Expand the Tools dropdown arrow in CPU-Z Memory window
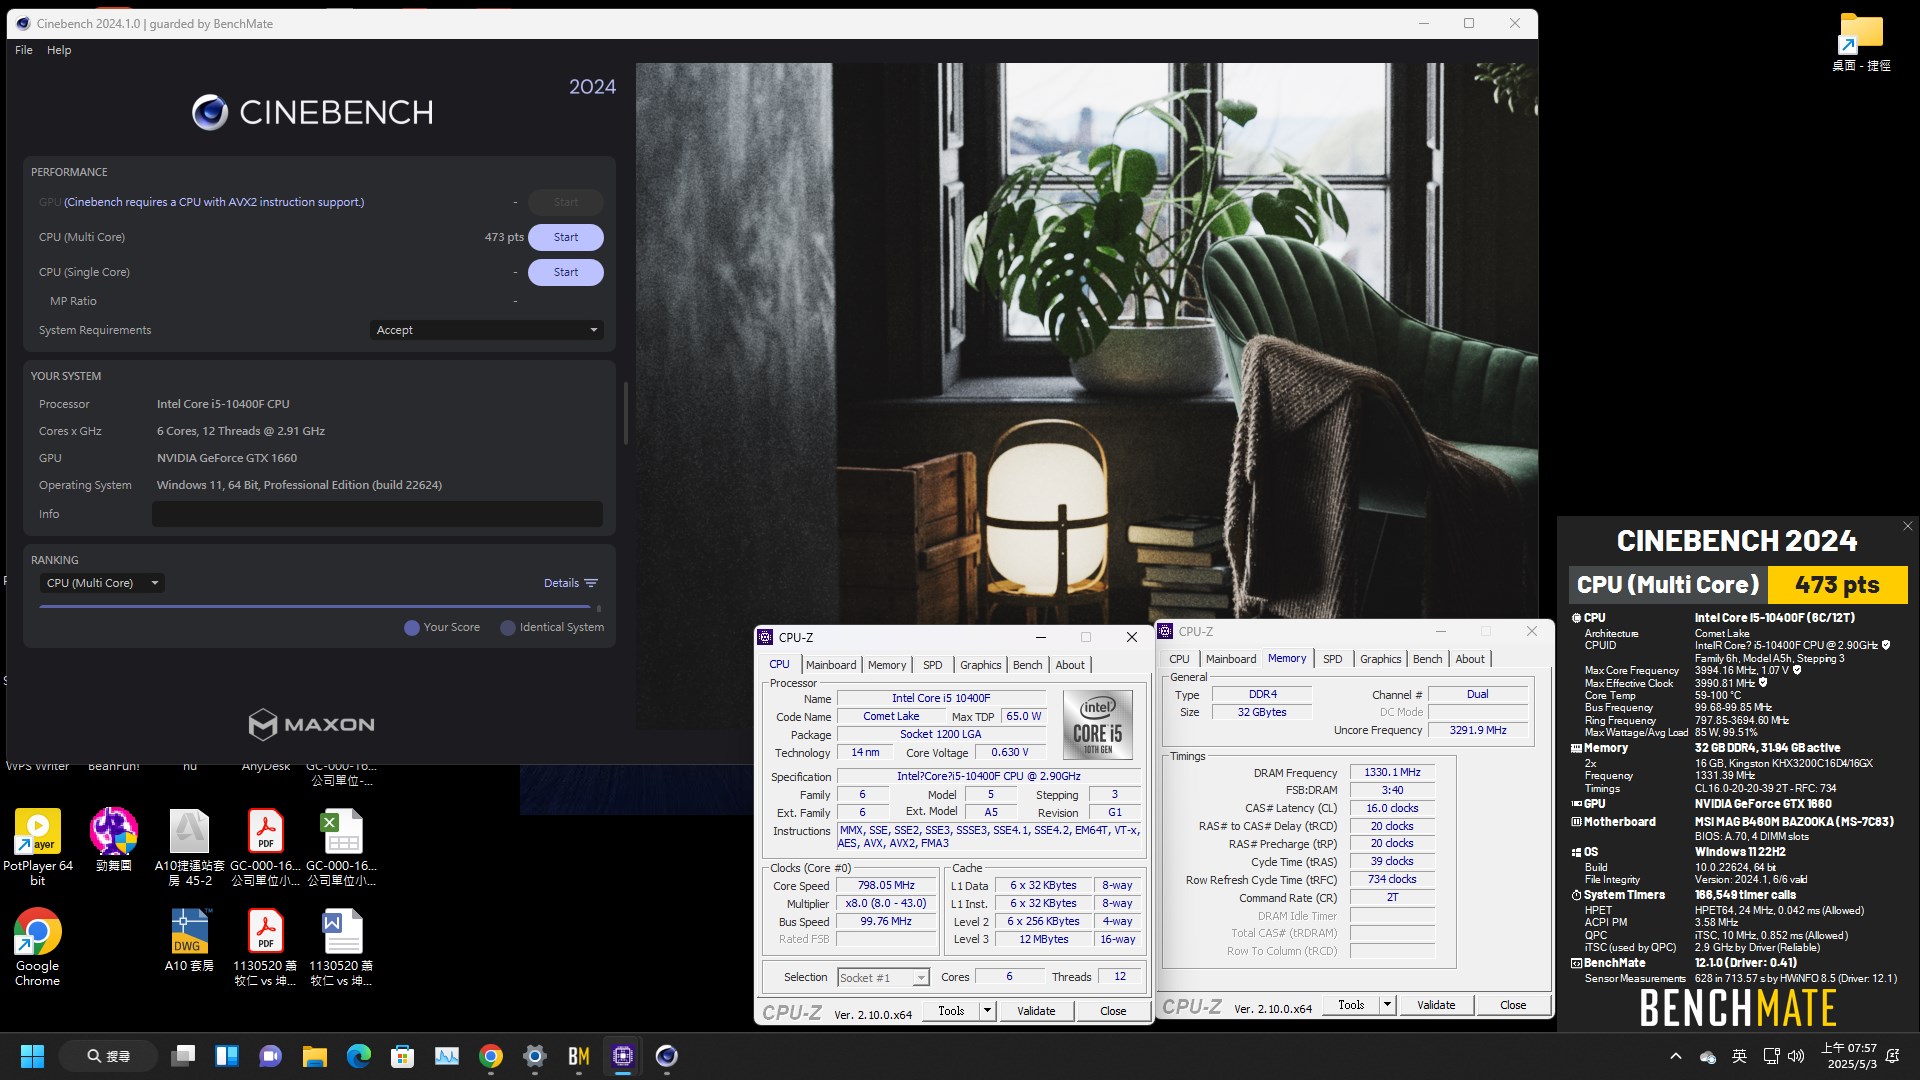 [1387, 1005]
